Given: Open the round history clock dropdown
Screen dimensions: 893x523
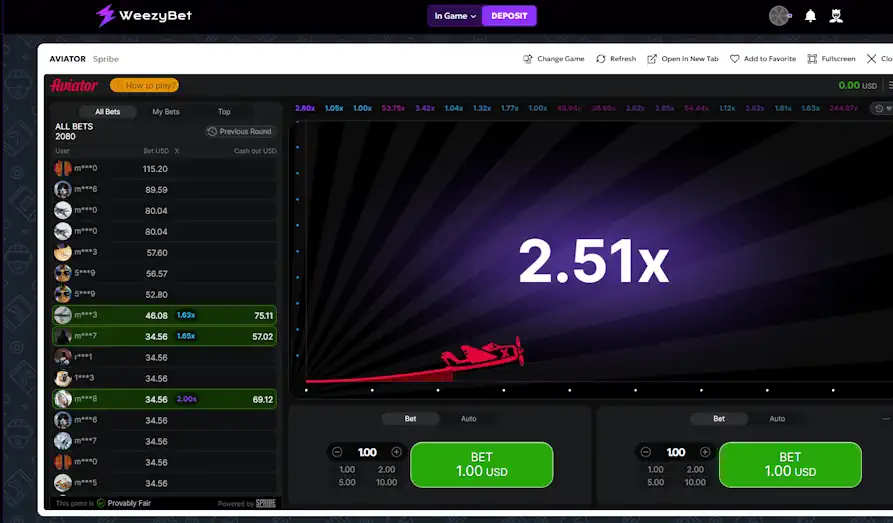Looking at the screenshot, I should (x=882, y=108).
